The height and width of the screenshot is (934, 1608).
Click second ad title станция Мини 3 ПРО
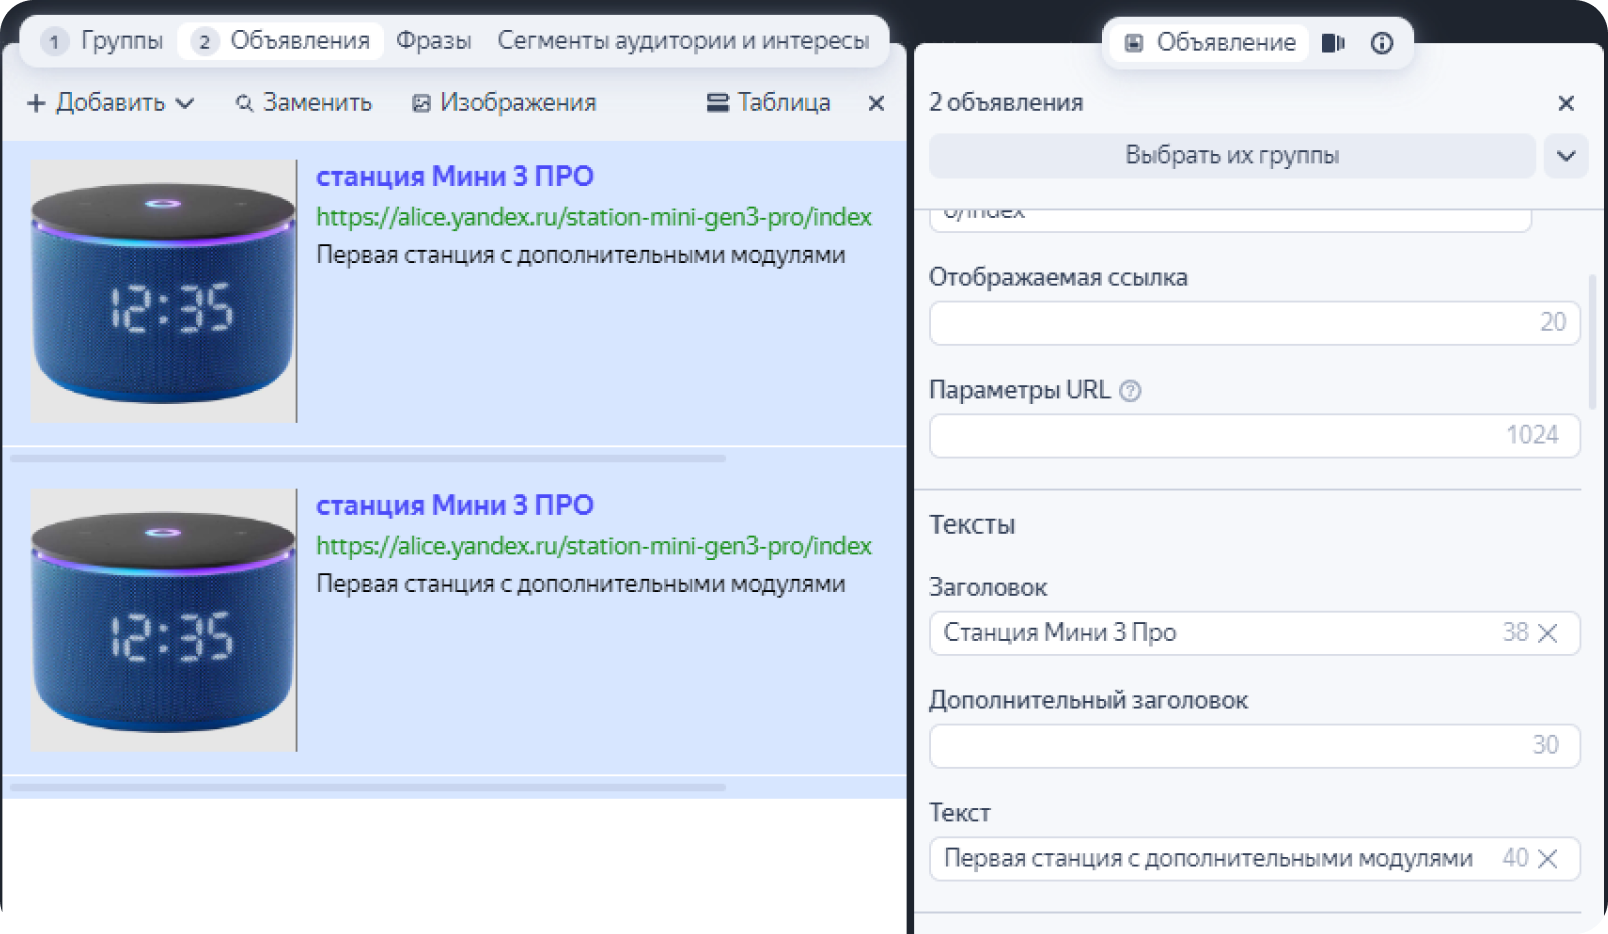pyautogui.click(x=455, y=505)
